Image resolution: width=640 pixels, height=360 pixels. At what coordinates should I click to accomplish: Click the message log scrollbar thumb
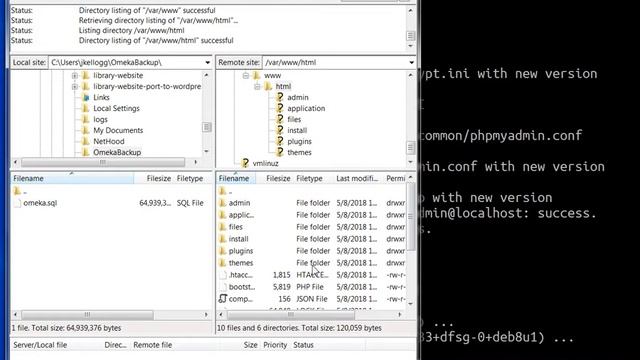(411, 36)
